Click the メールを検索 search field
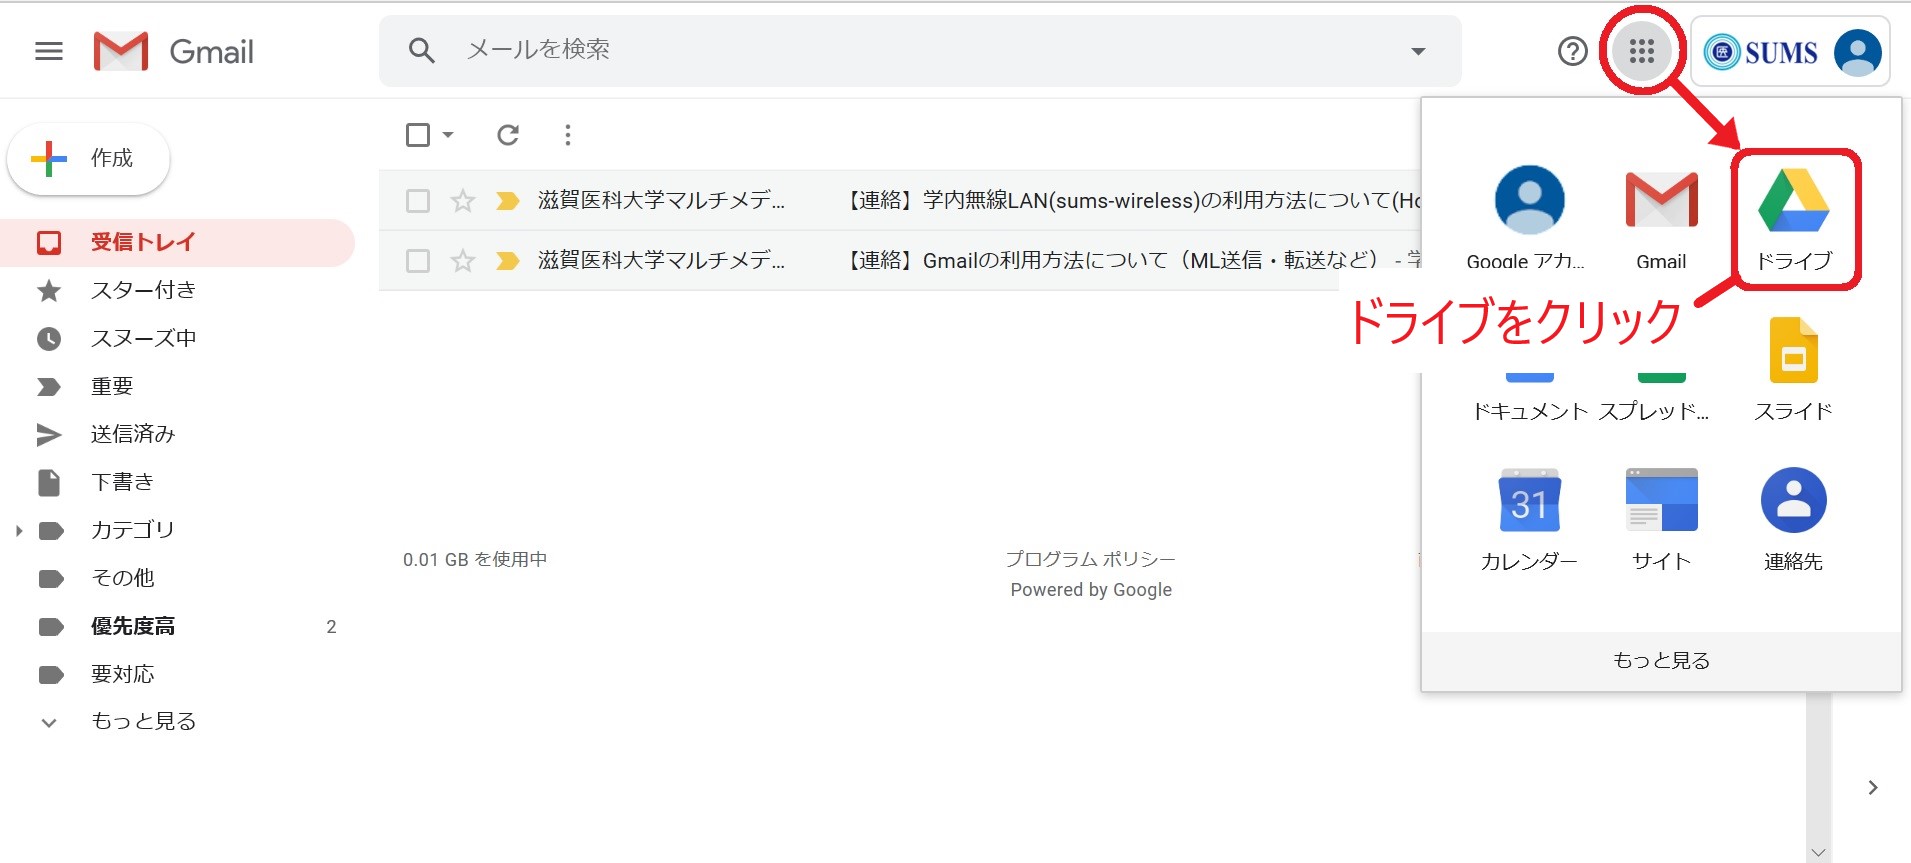 pyautogui.click(x=900, y=50)
